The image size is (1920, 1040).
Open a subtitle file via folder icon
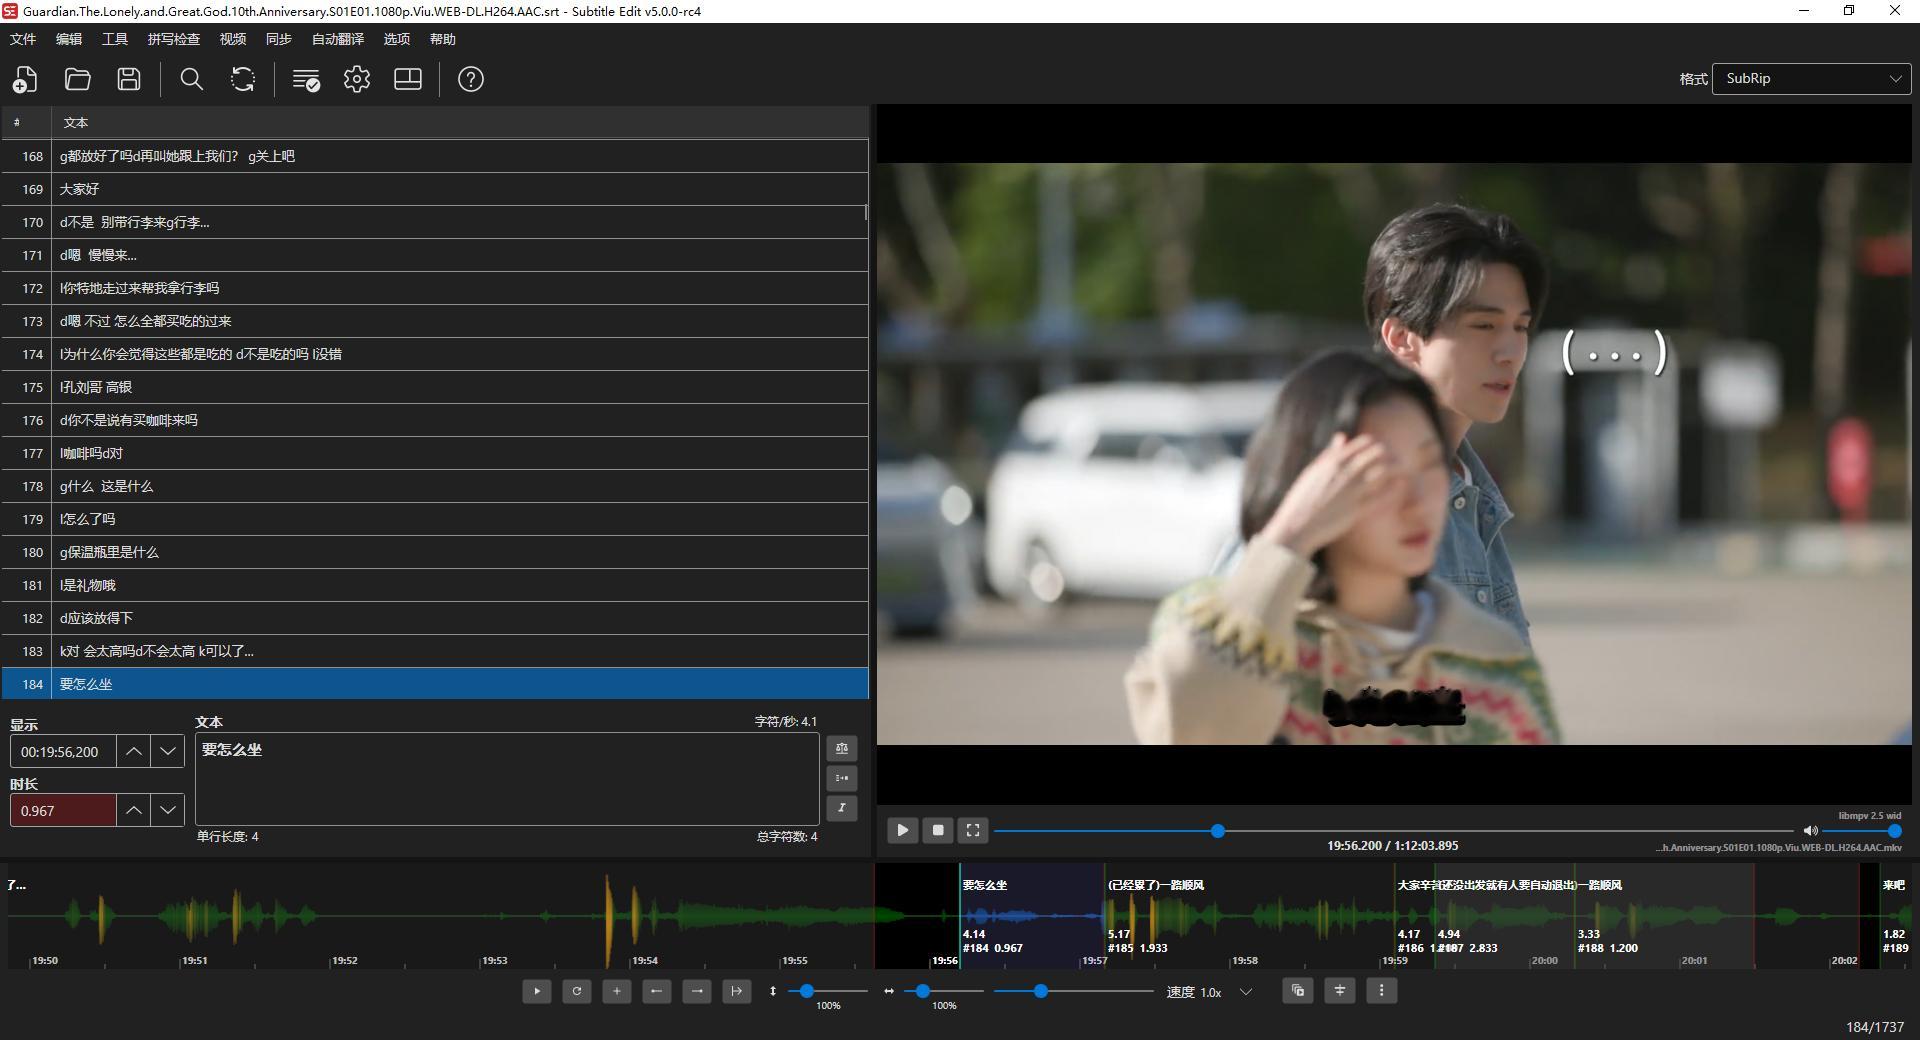[77, 79]
